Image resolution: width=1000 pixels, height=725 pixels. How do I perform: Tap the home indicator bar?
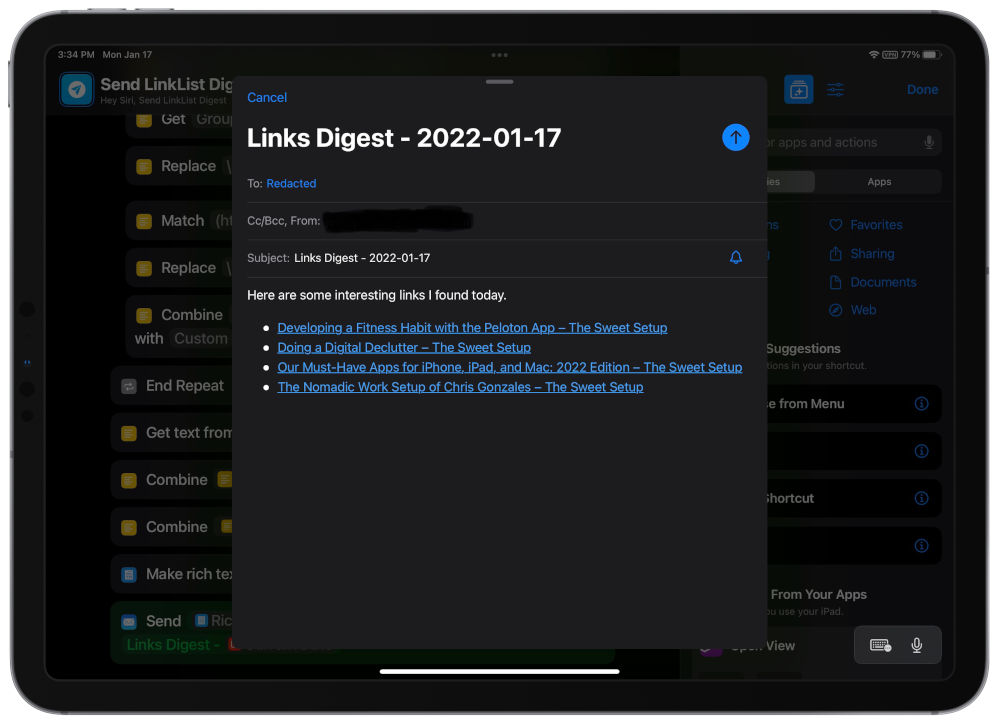[499, 671]
